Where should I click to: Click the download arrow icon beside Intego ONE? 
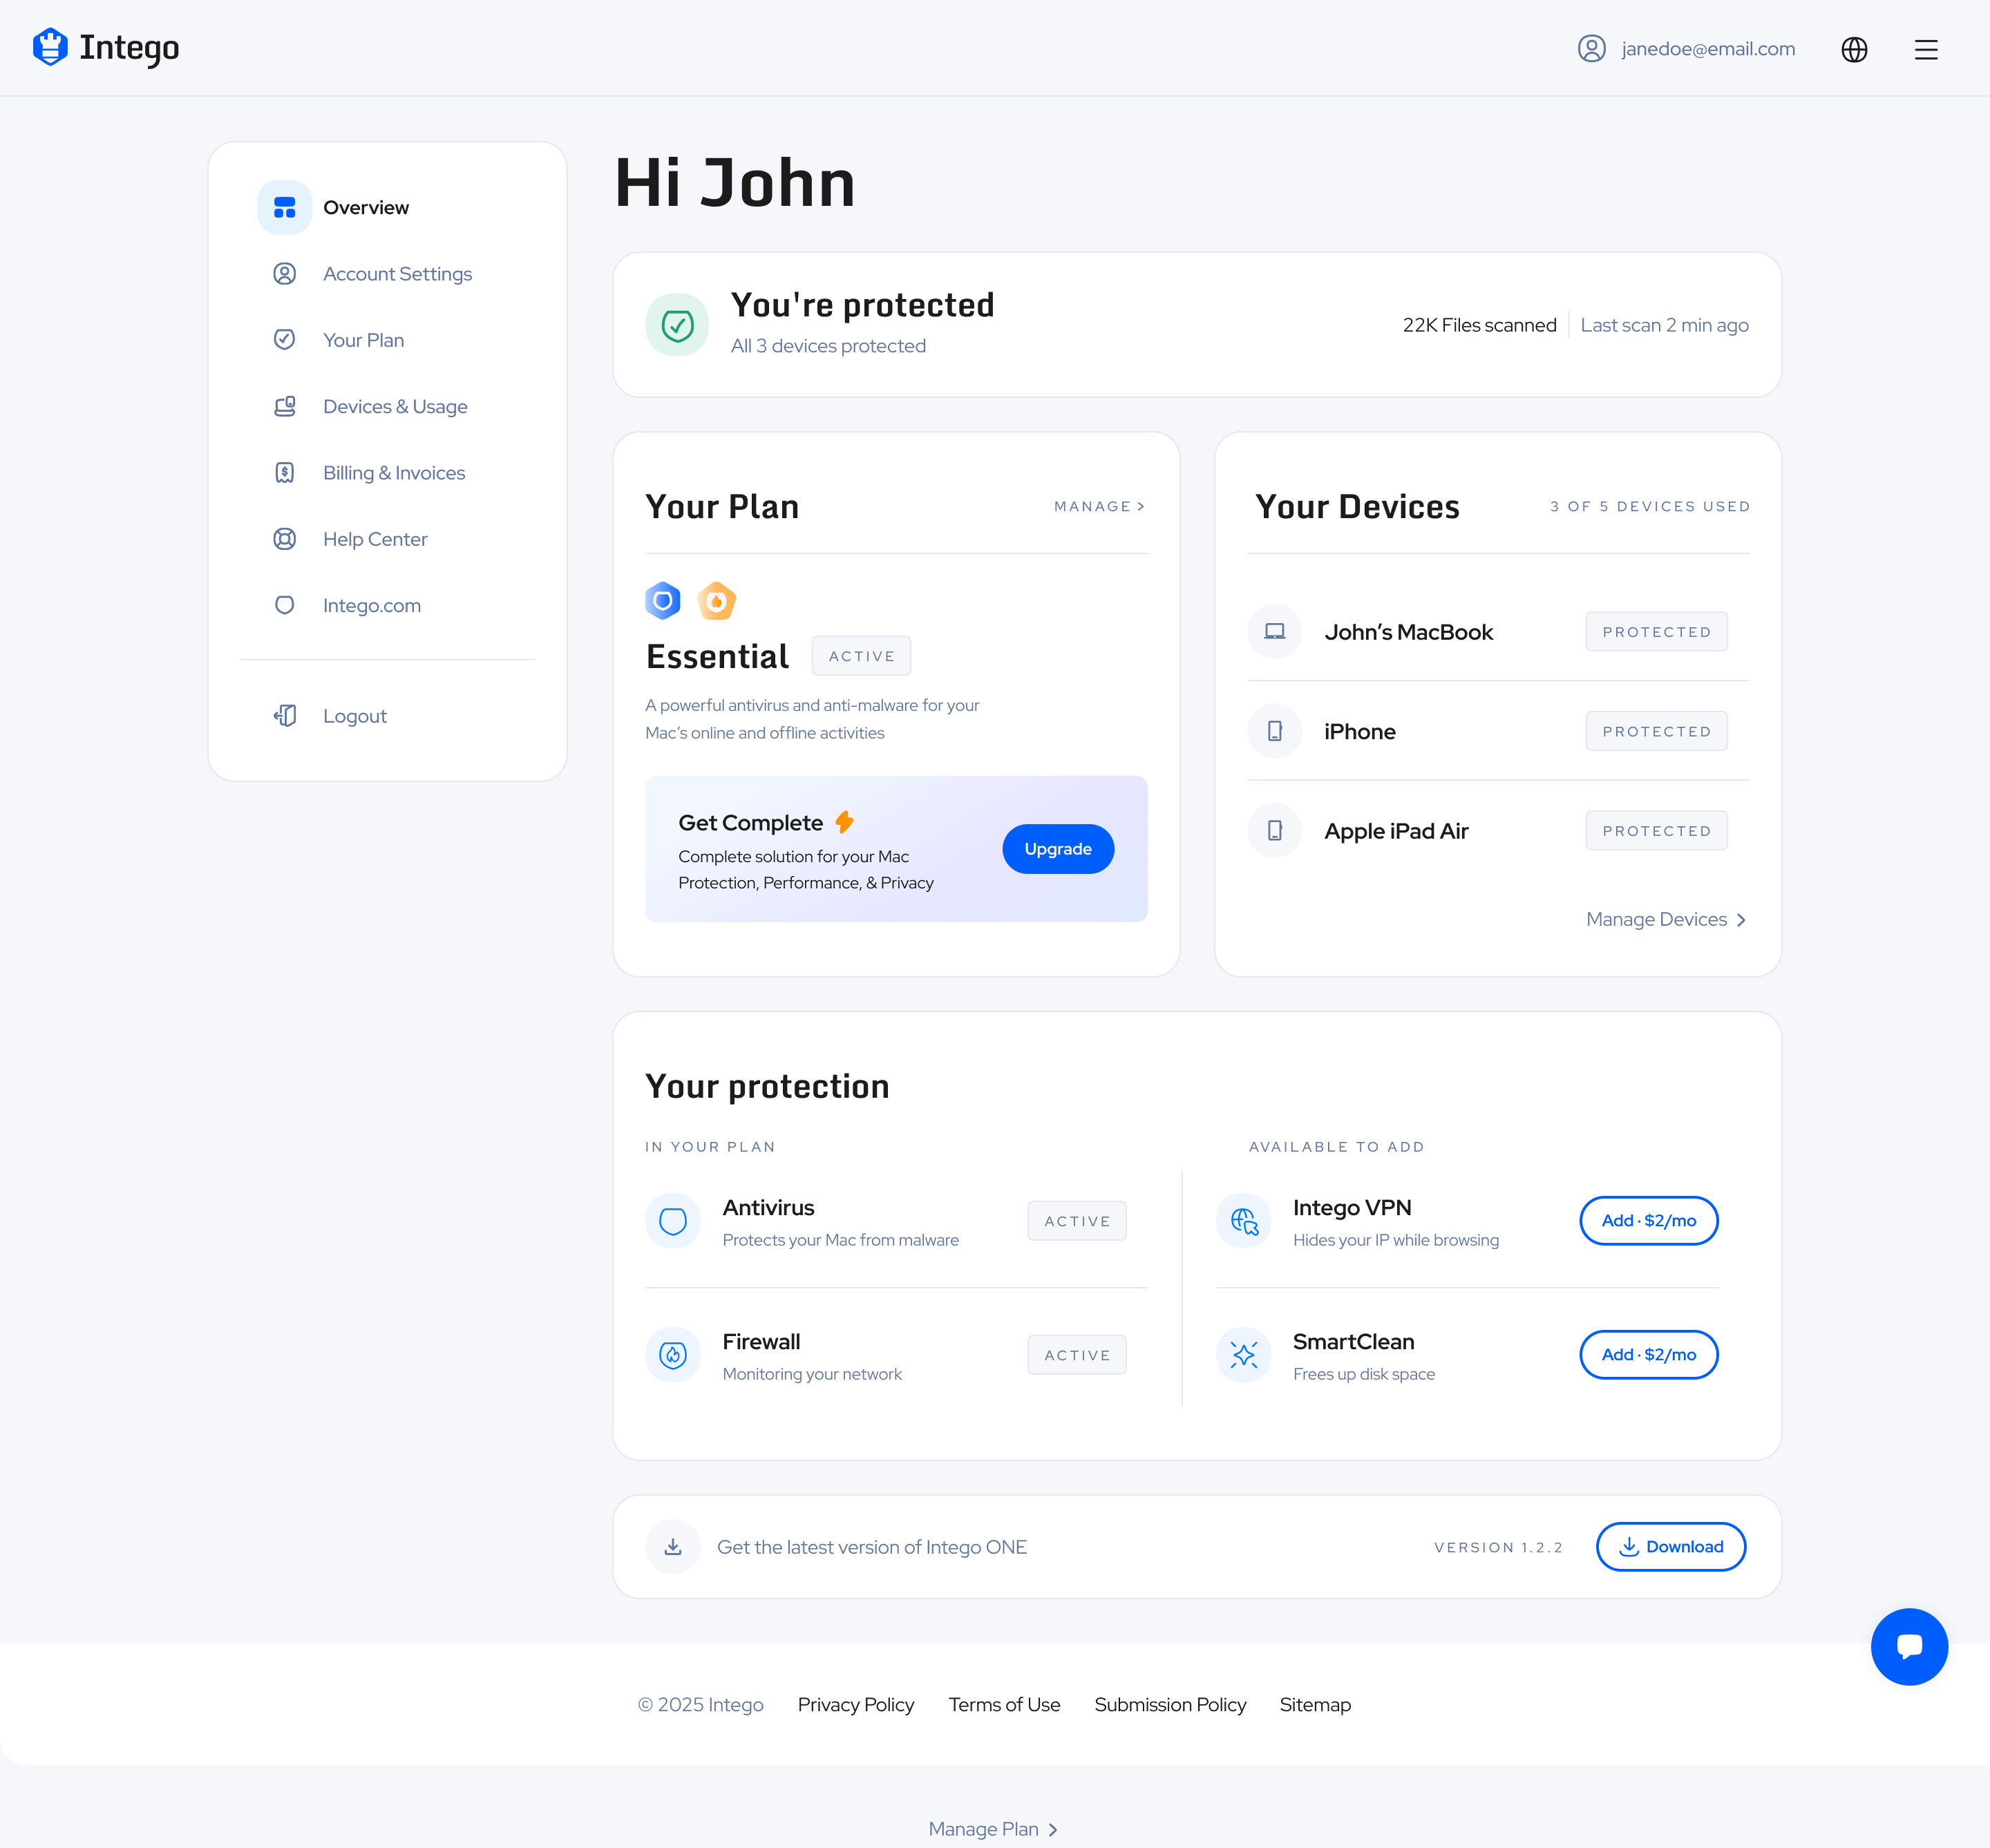coord(673,1547)
